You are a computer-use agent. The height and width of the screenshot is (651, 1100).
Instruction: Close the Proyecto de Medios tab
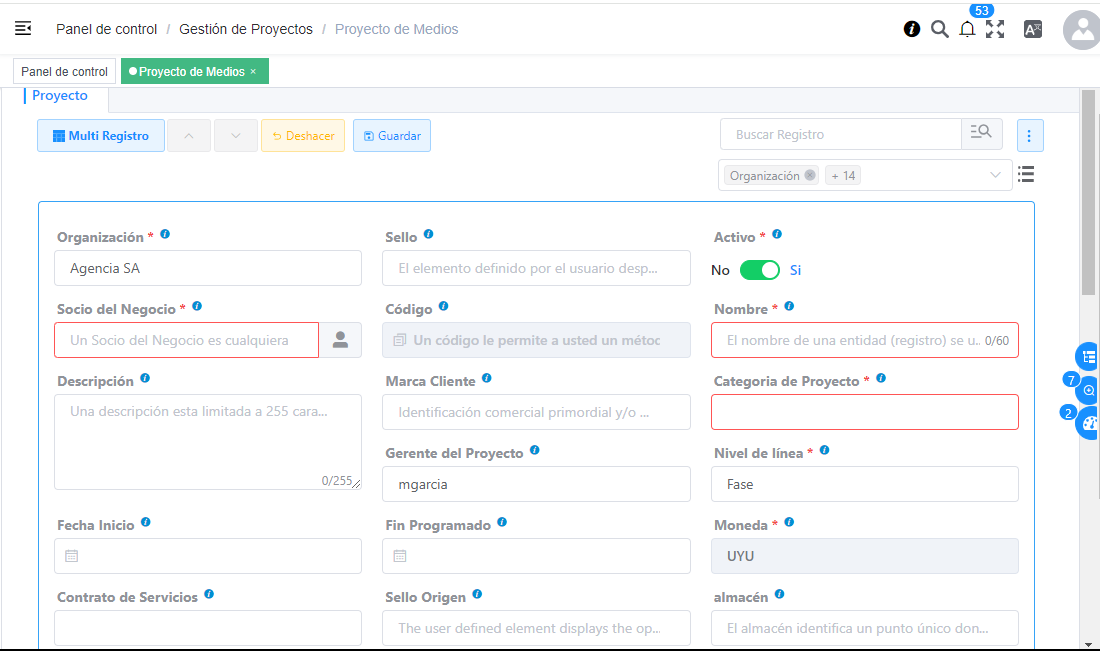click(x=253, y=72)
